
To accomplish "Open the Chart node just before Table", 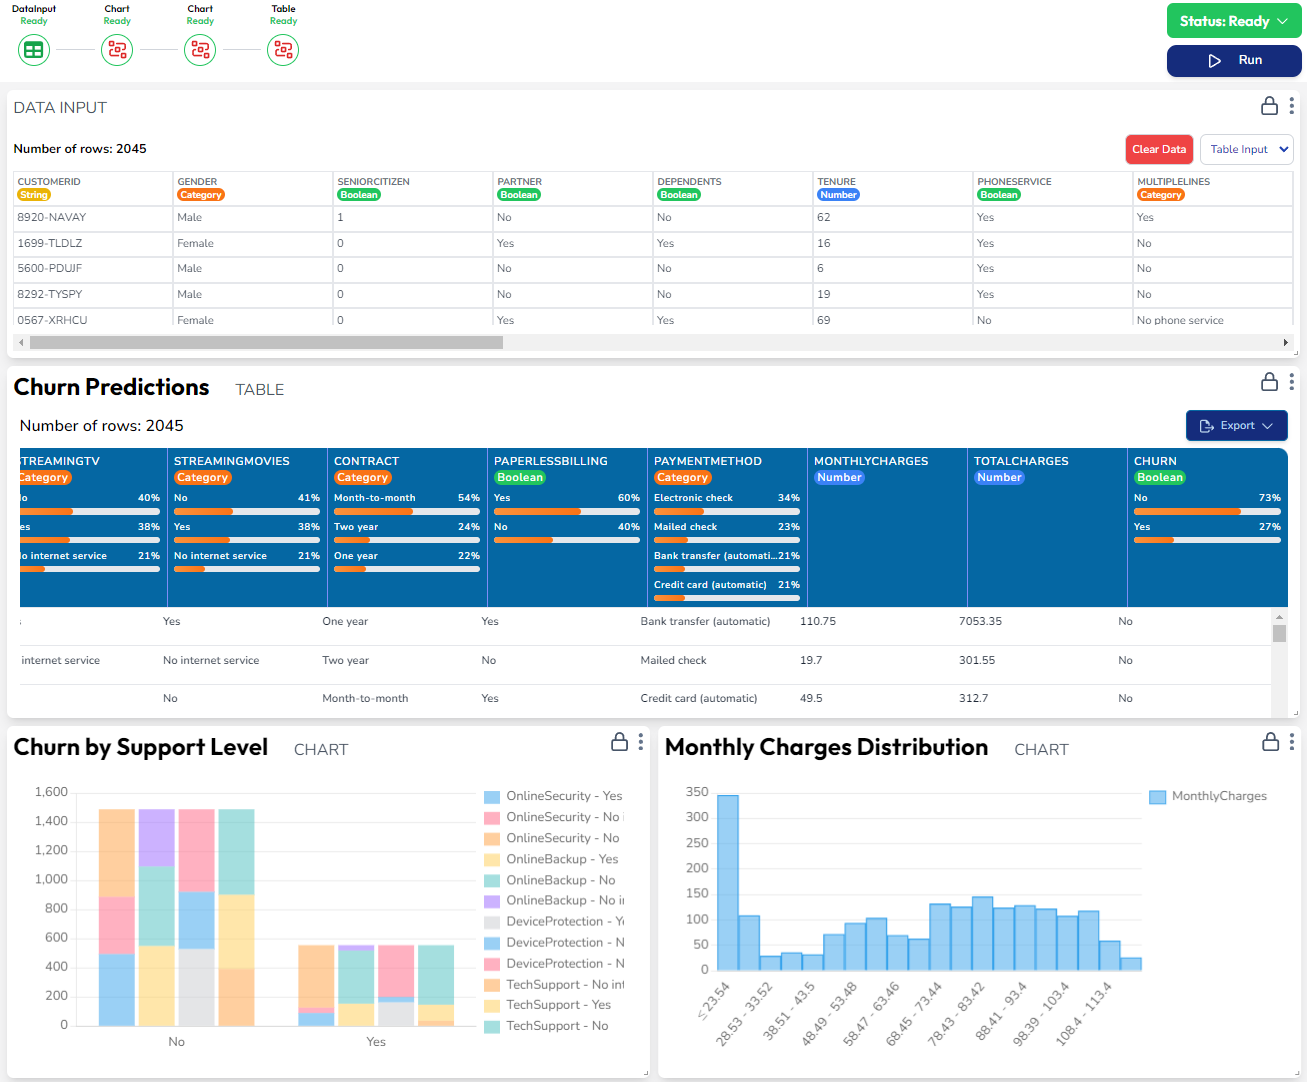I will 200,49.
